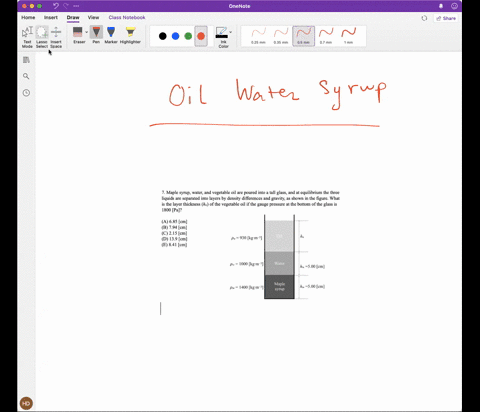Screen dimensions: 480x412
Task: Click the problem 7 question text
Action: coord(251,201)
